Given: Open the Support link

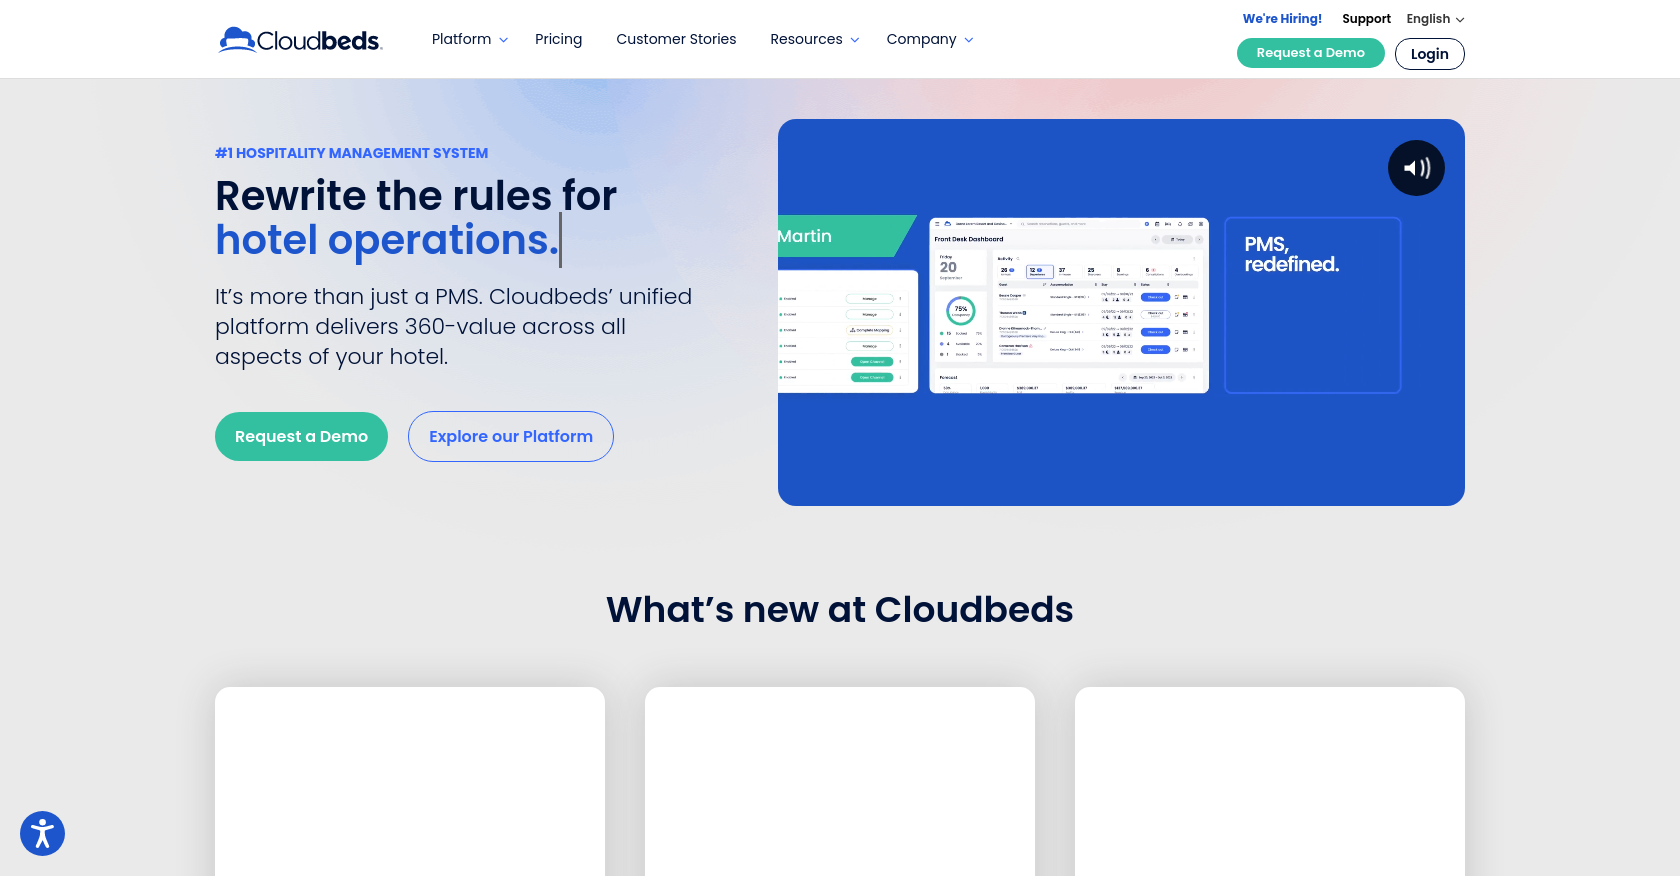Looking at the screenshot, I should 1366,19.
